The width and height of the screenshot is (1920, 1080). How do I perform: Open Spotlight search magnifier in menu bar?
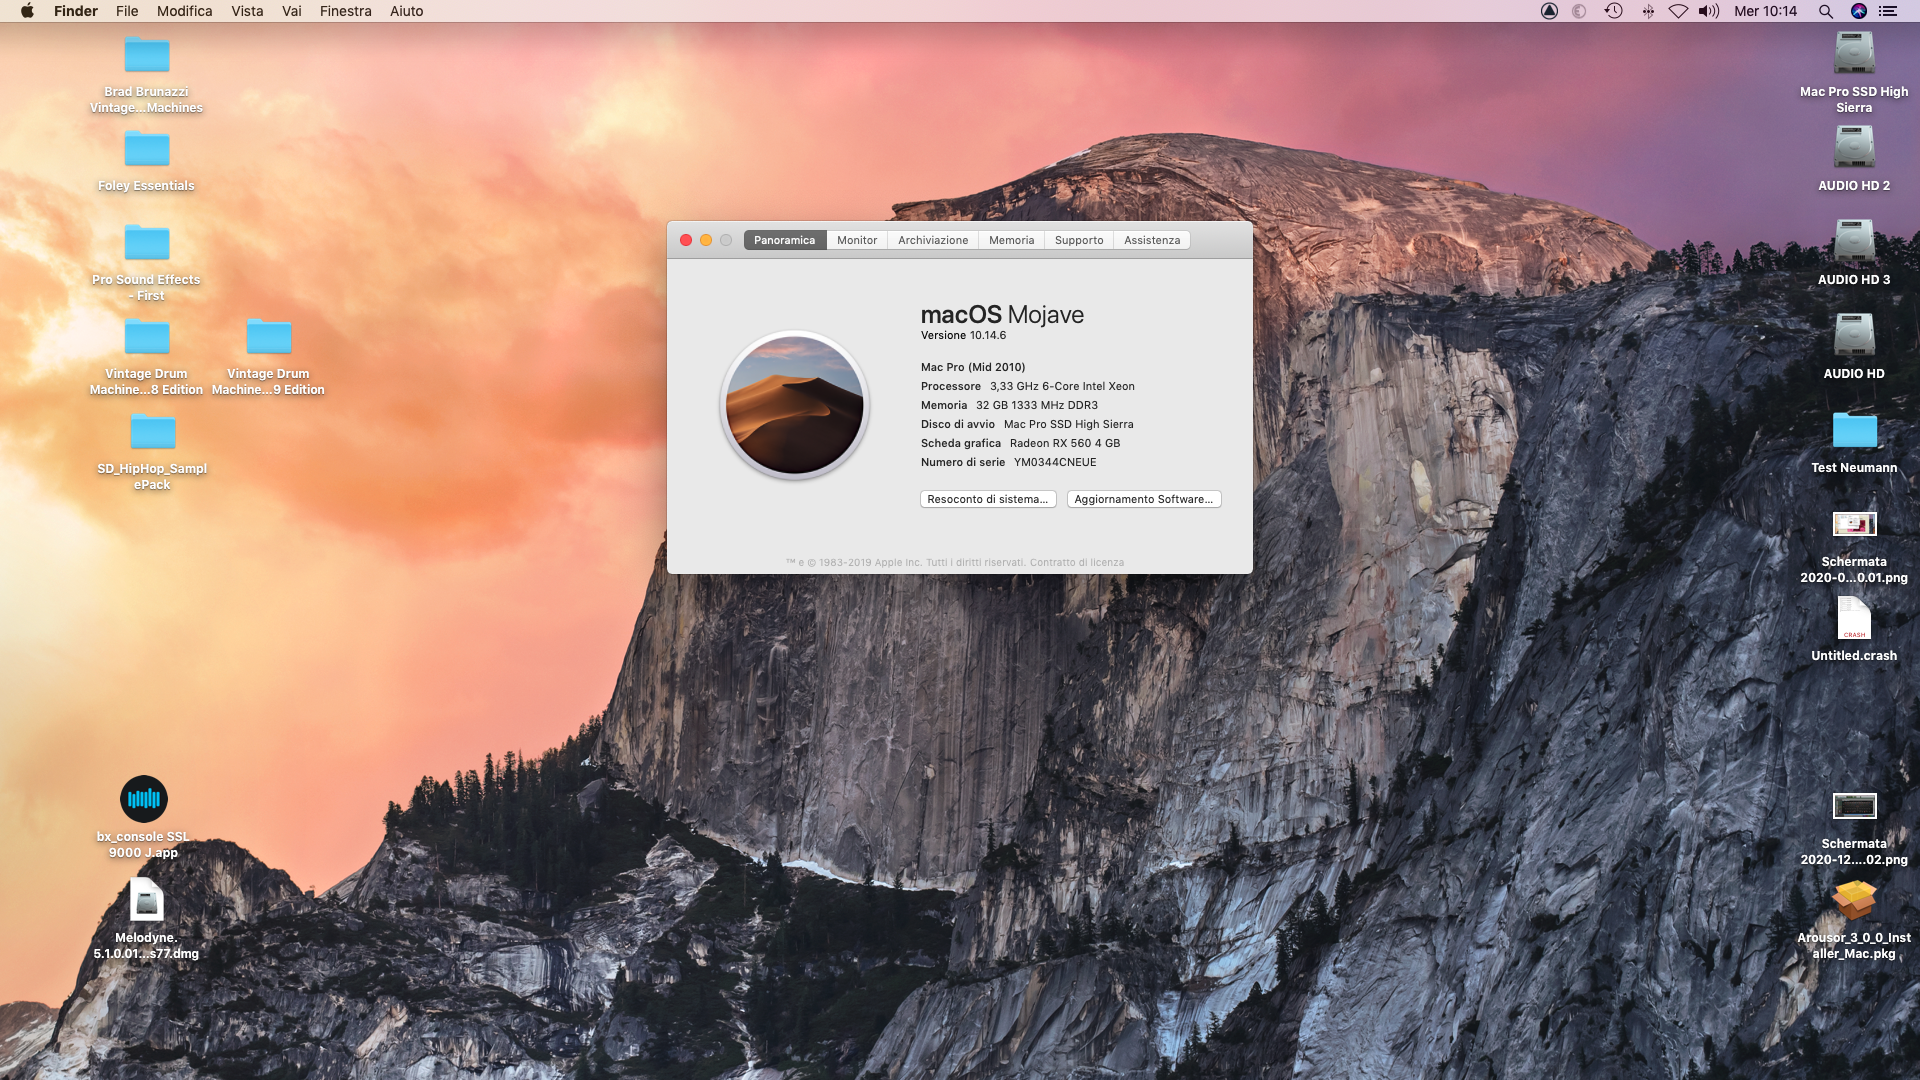pyautogui.click(x=1825, y=11)
